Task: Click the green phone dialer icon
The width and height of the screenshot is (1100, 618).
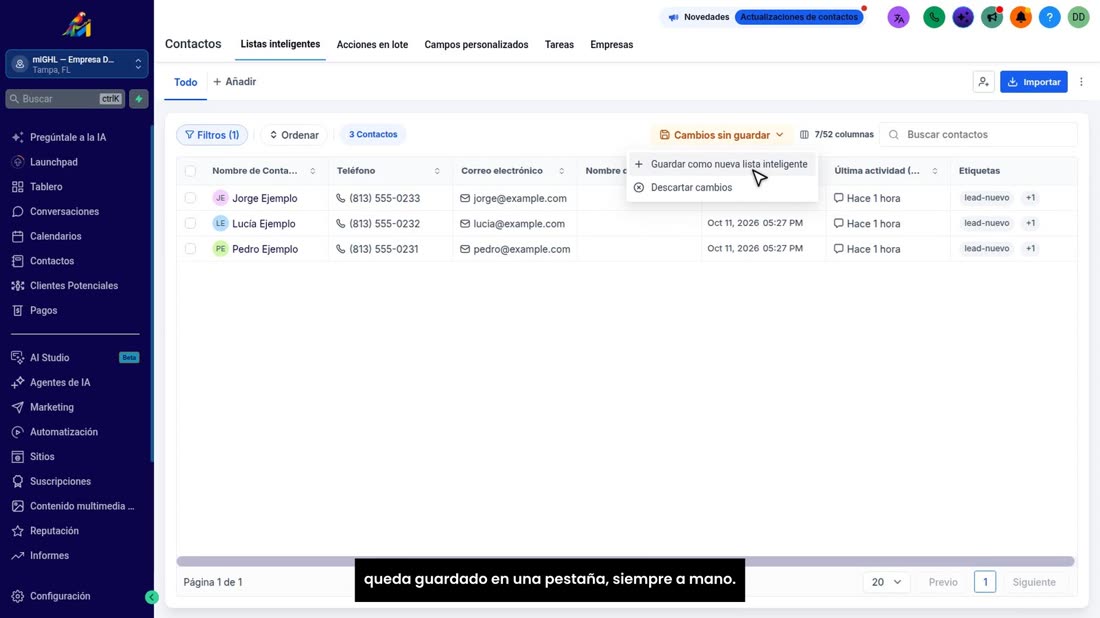Action: (934, 17)
